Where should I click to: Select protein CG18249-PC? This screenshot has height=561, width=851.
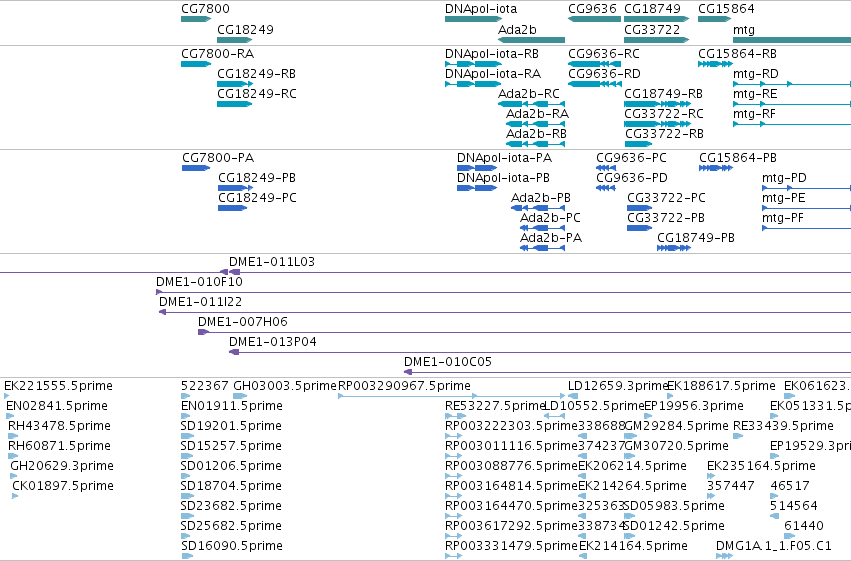[232, 208]
